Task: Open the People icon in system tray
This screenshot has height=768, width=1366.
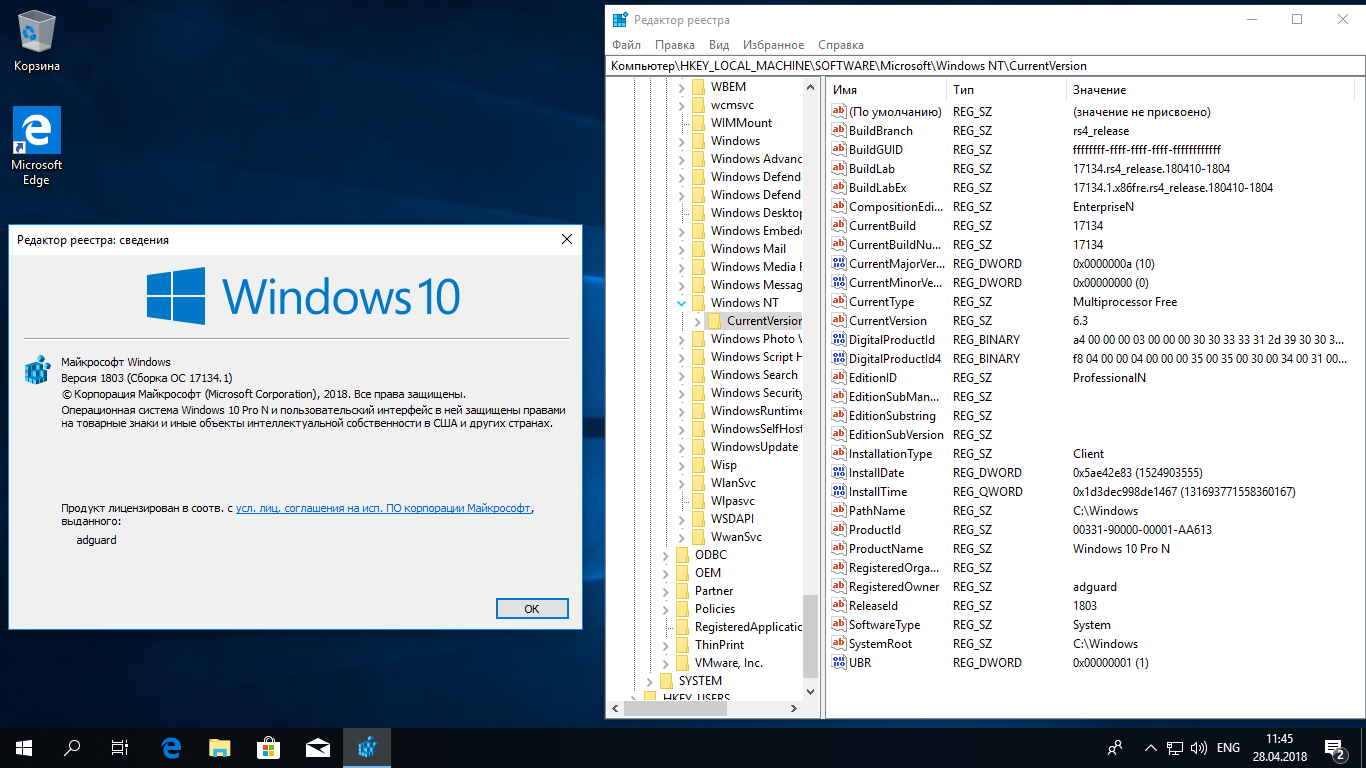Action: point(1115,748)
